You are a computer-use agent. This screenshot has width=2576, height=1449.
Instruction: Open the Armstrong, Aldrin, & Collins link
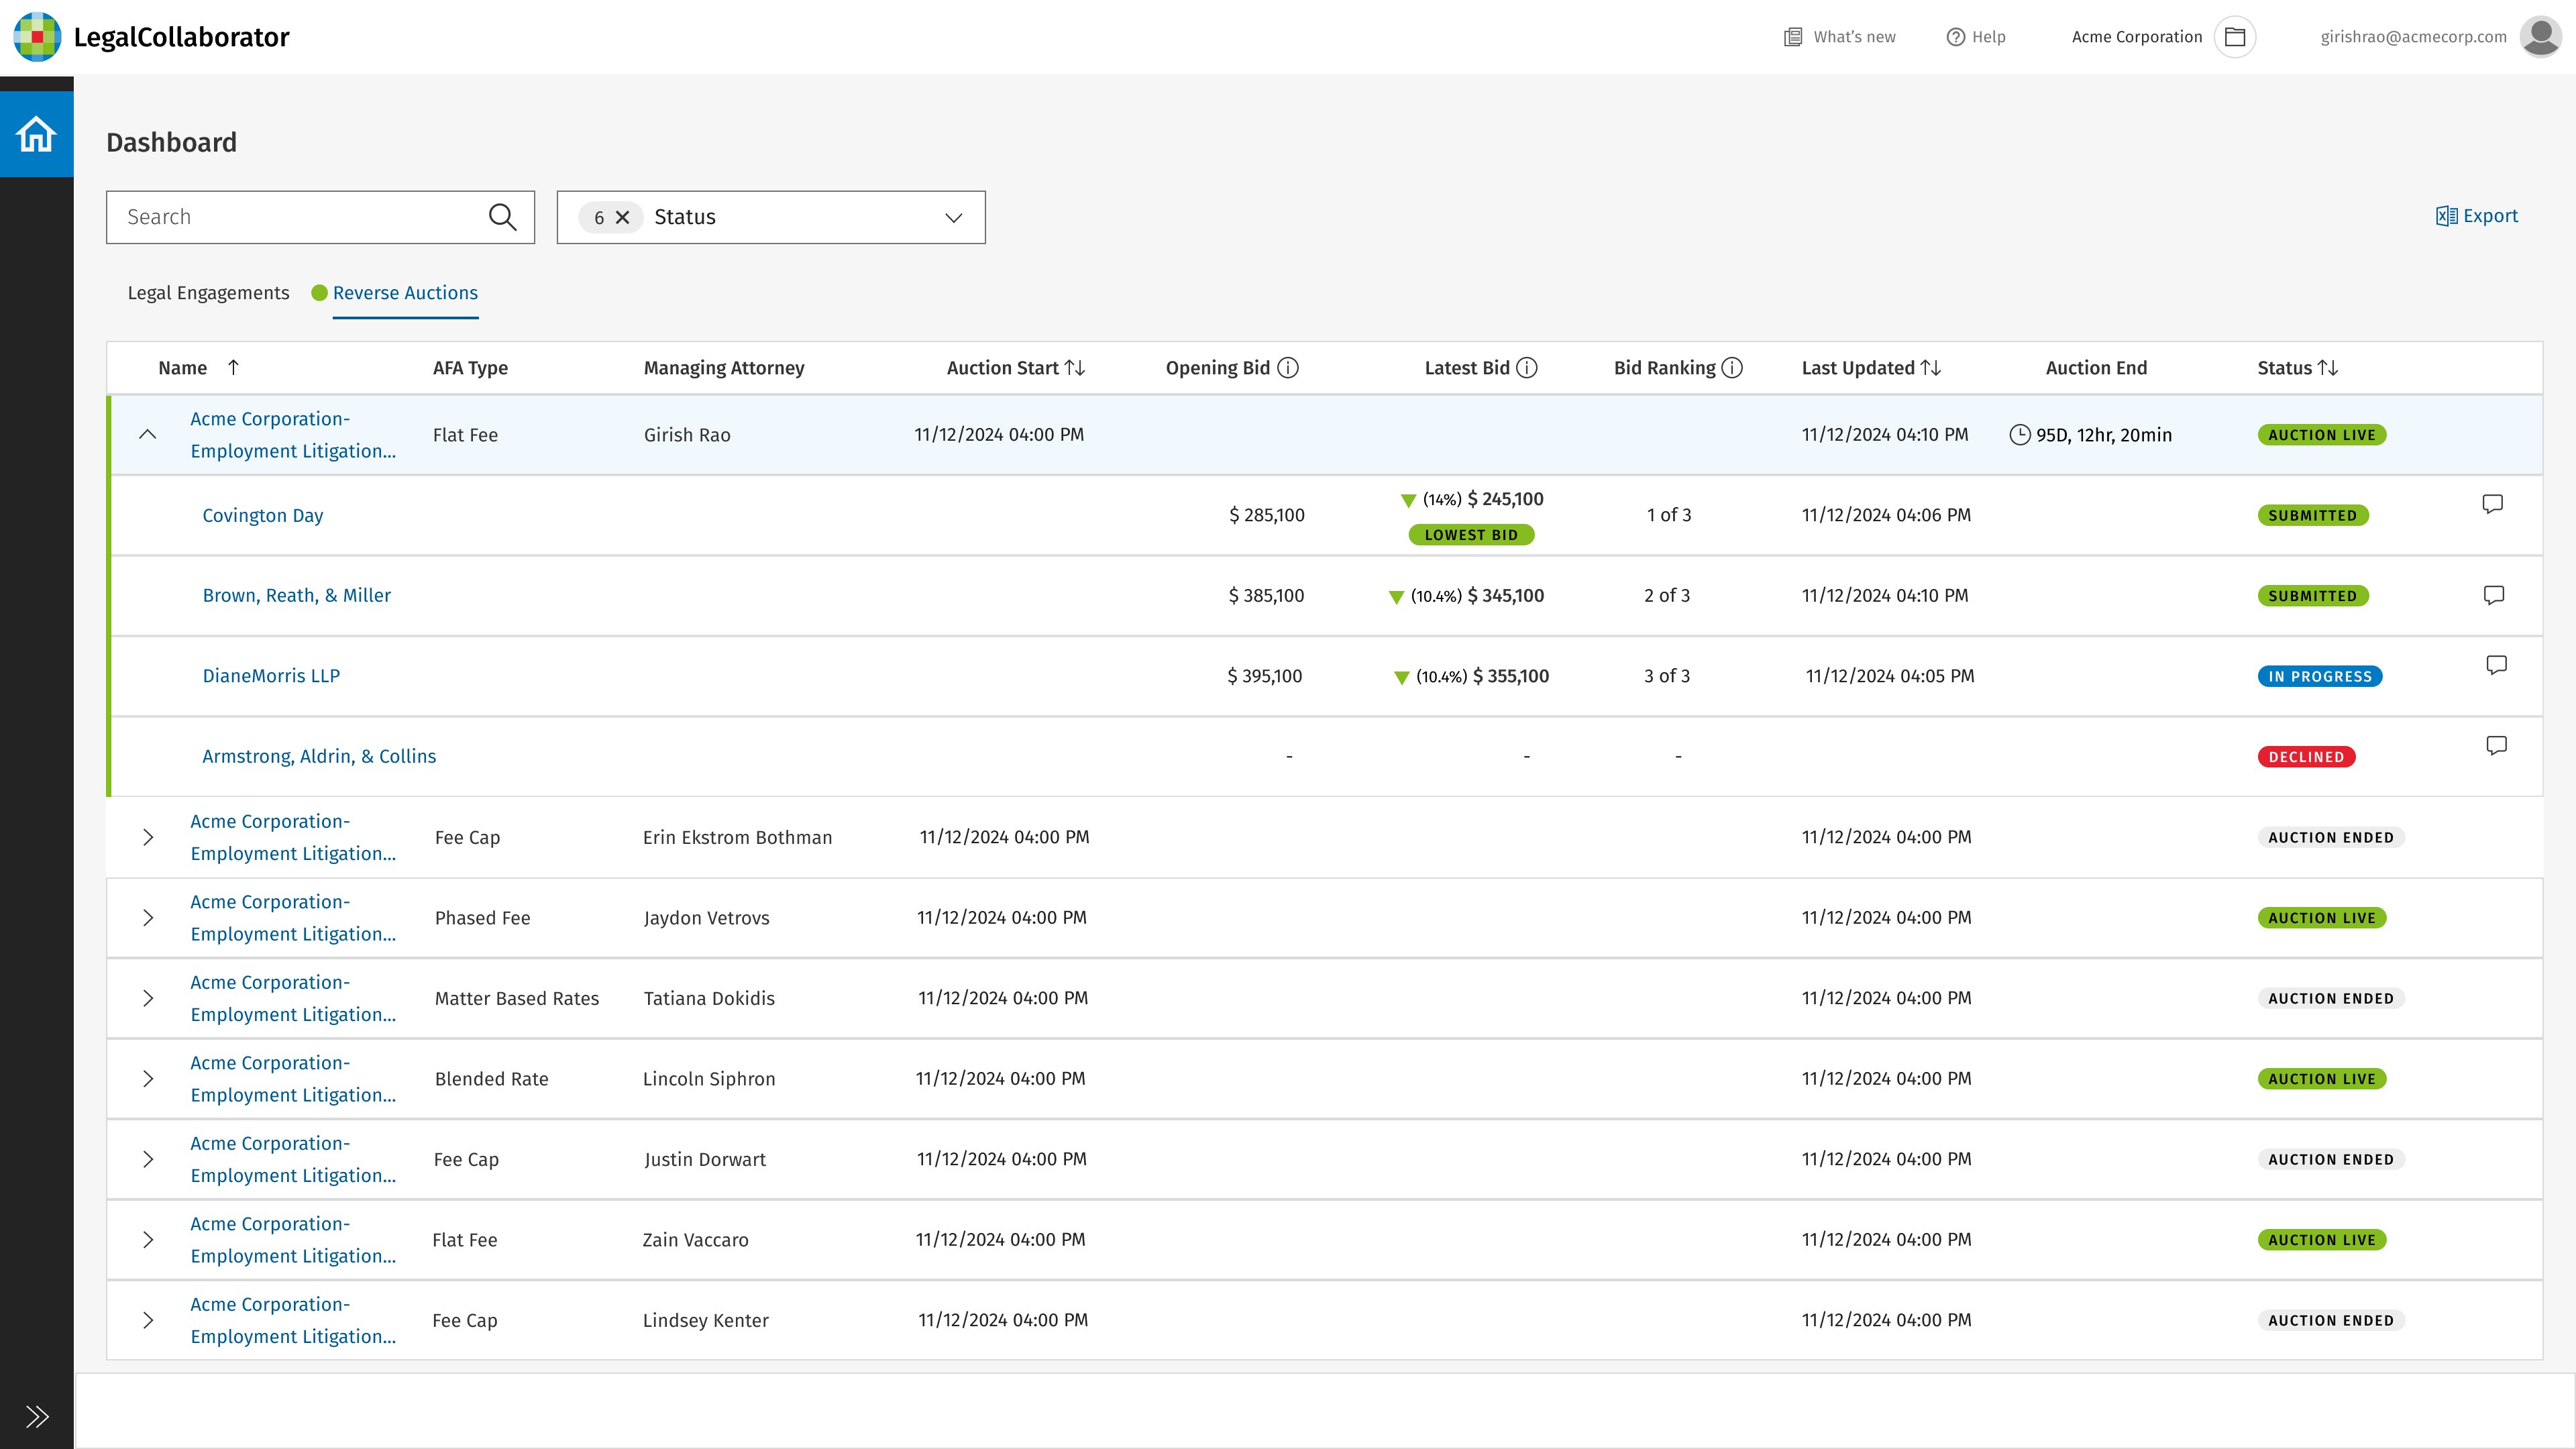319,756
